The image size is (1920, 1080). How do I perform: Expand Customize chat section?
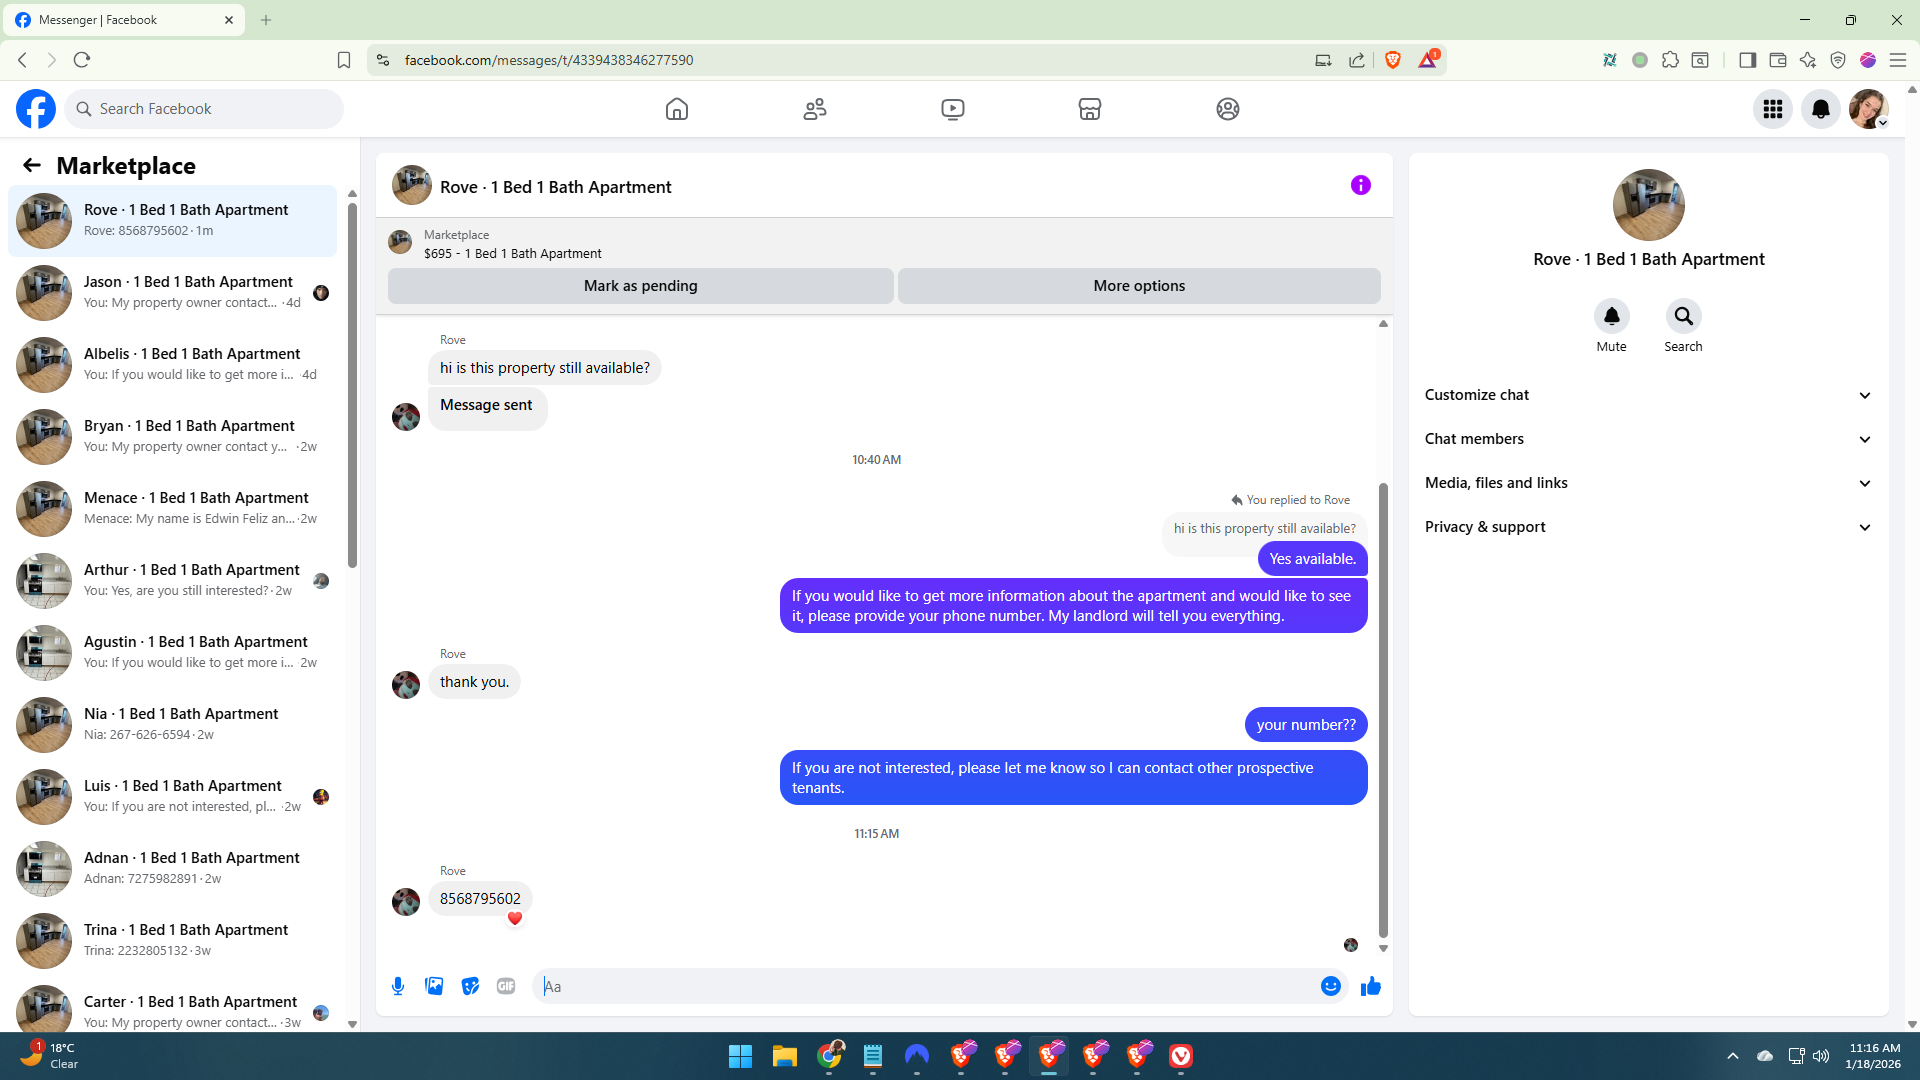pos(1648,395)
